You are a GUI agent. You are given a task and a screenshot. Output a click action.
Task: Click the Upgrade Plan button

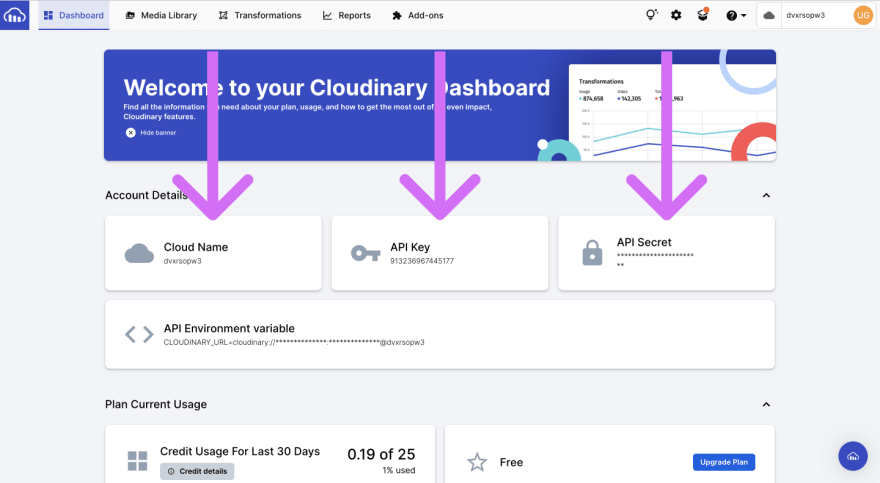pyautogui.click(x=724, y=462)
